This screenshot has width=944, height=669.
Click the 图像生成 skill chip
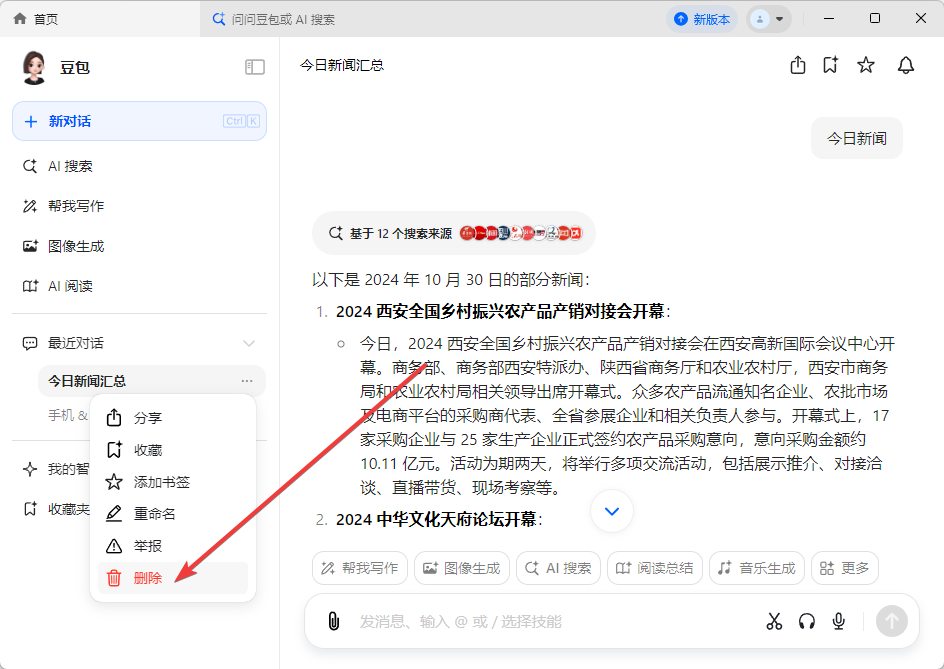click(462, 568)
